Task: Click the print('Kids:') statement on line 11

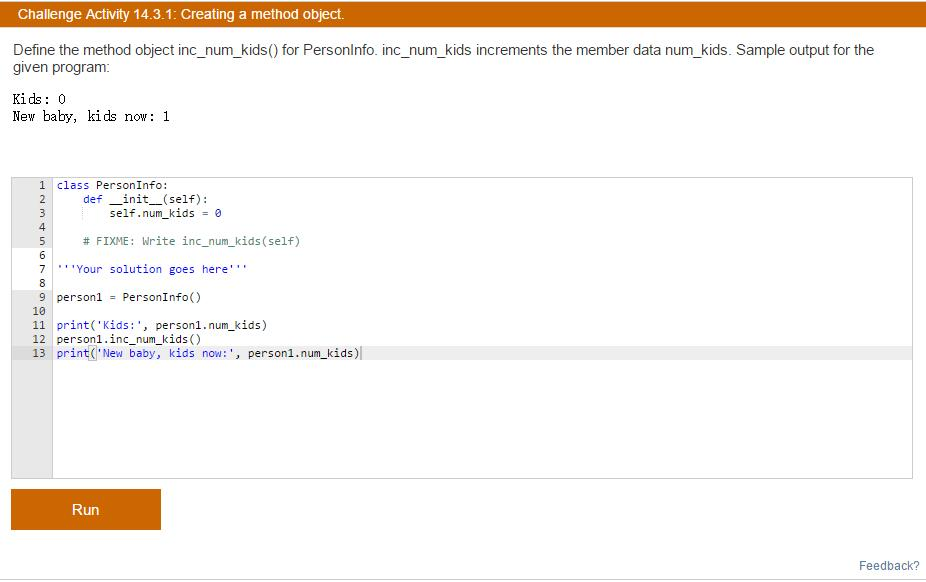Action: (x=162, y=325)
